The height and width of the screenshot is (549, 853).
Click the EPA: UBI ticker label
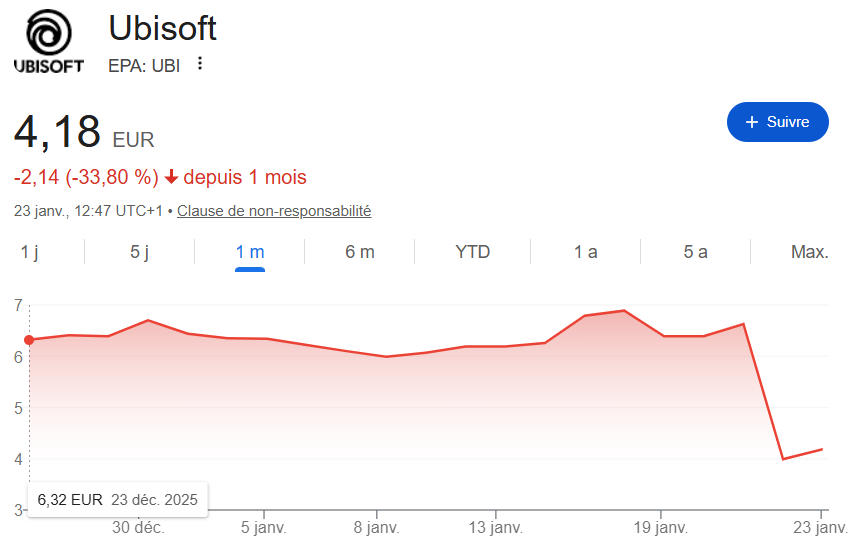[x=144, y=66]
